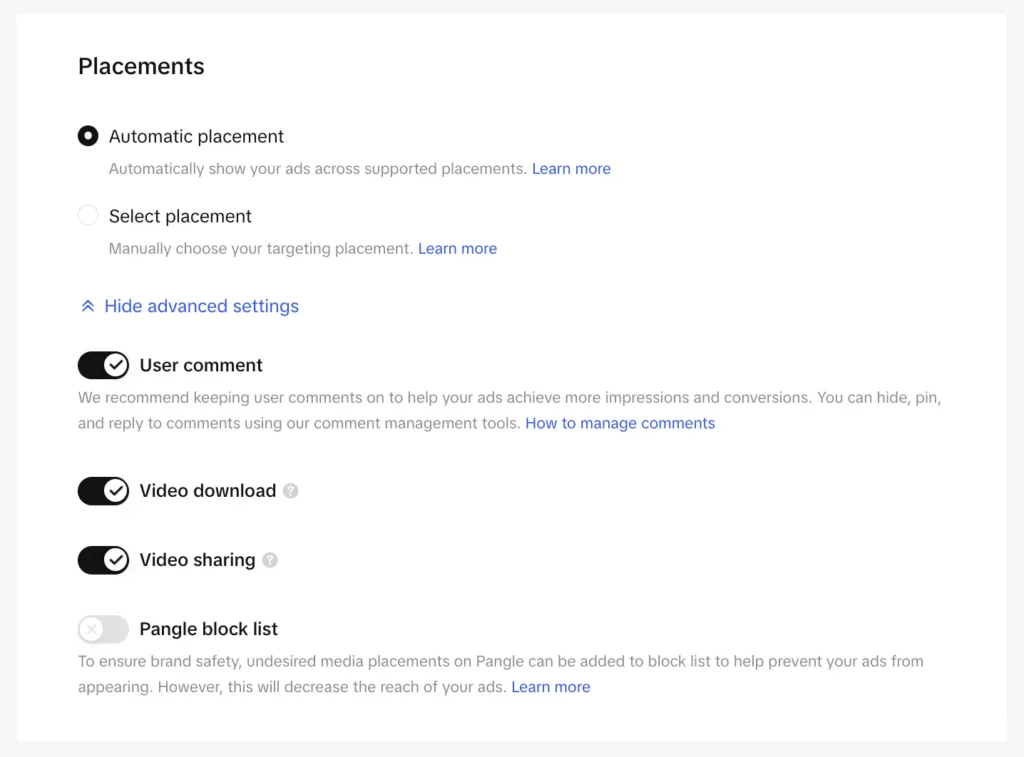
Task: Click the Select placement label text
Action: pyautogui.click(x=180, y=216)
